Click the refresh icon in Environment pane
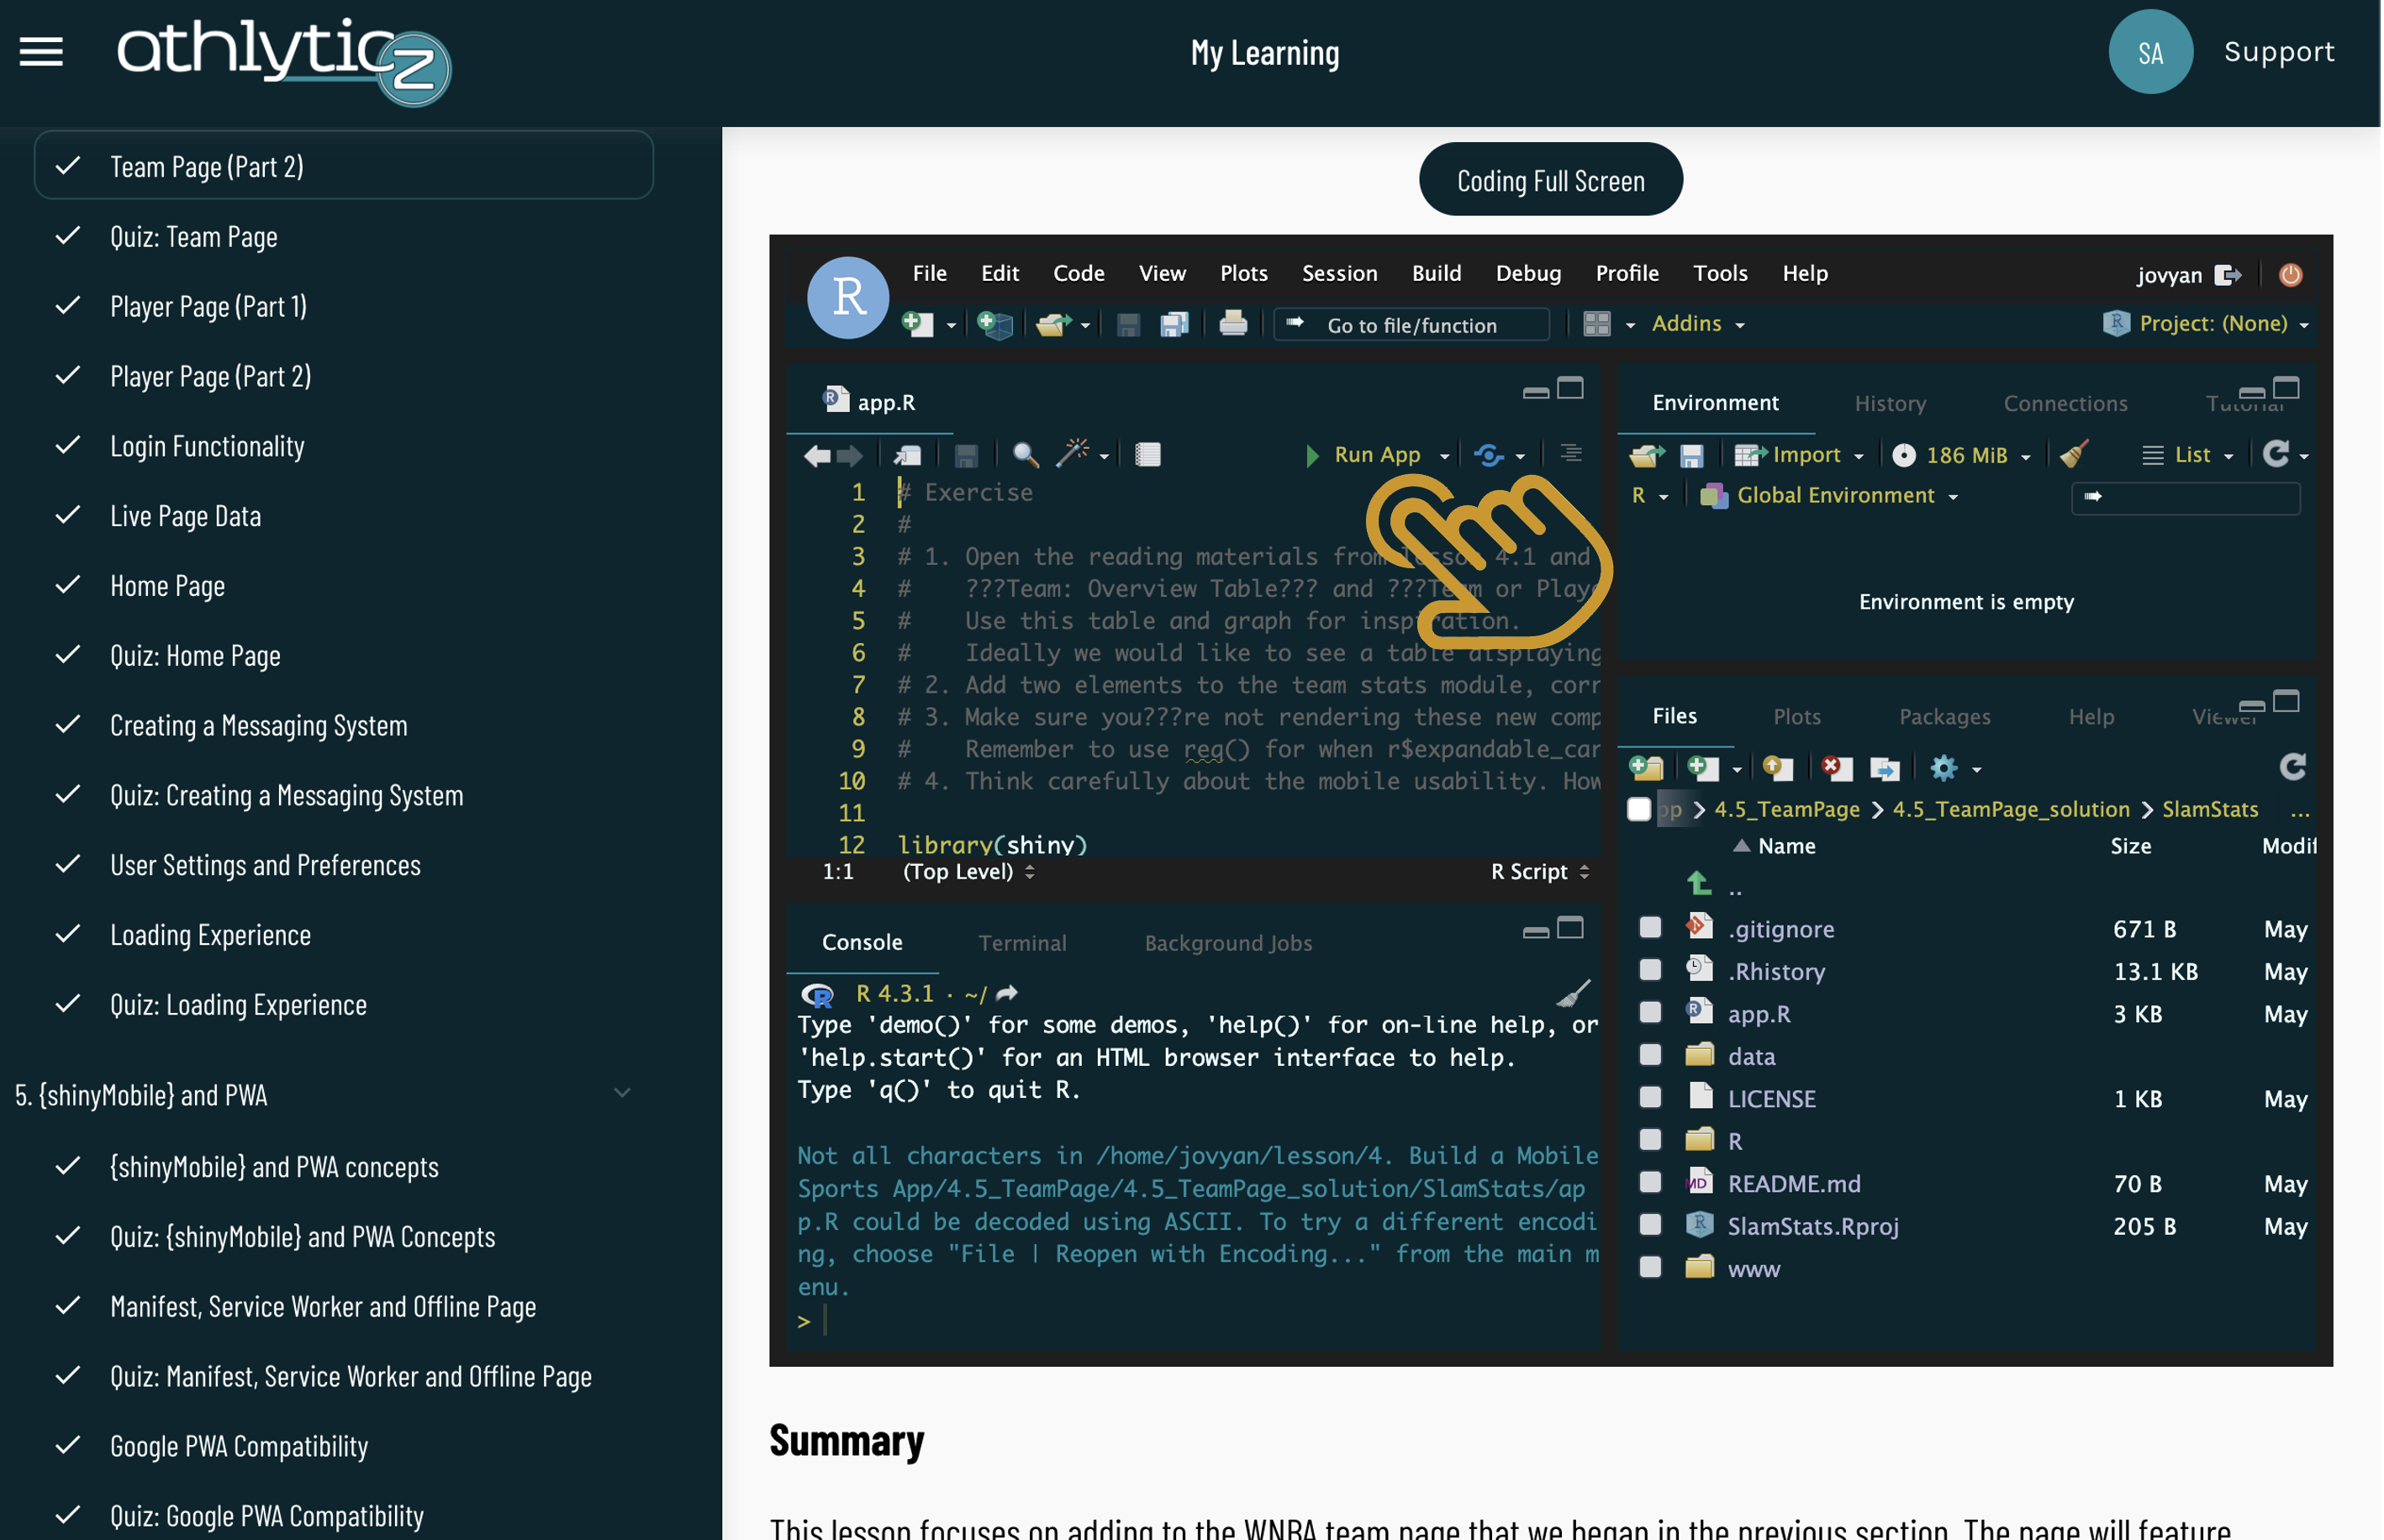 click(2277, 454)
